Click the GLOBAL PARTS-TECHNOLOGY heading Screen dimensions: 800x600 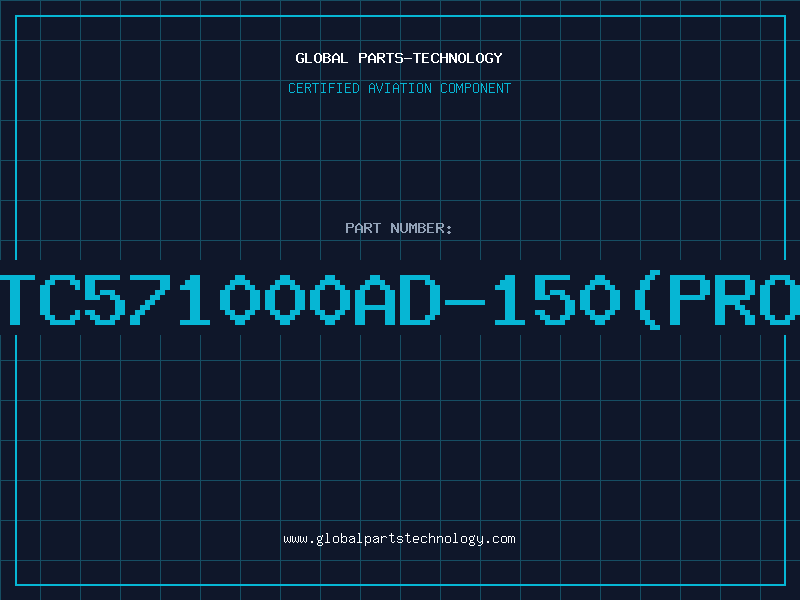tap(399, 58)
